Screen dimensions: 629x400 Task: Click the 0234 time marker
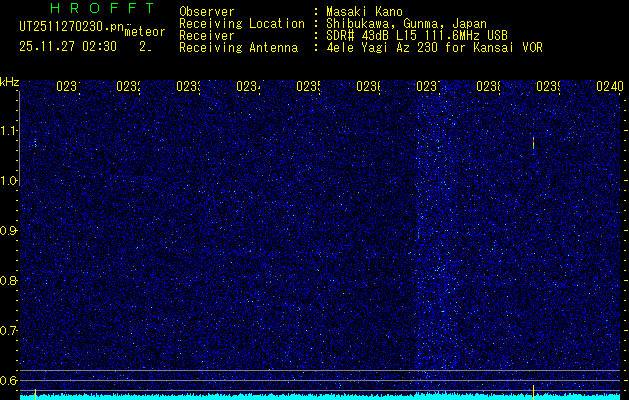(x=248, y=86)
